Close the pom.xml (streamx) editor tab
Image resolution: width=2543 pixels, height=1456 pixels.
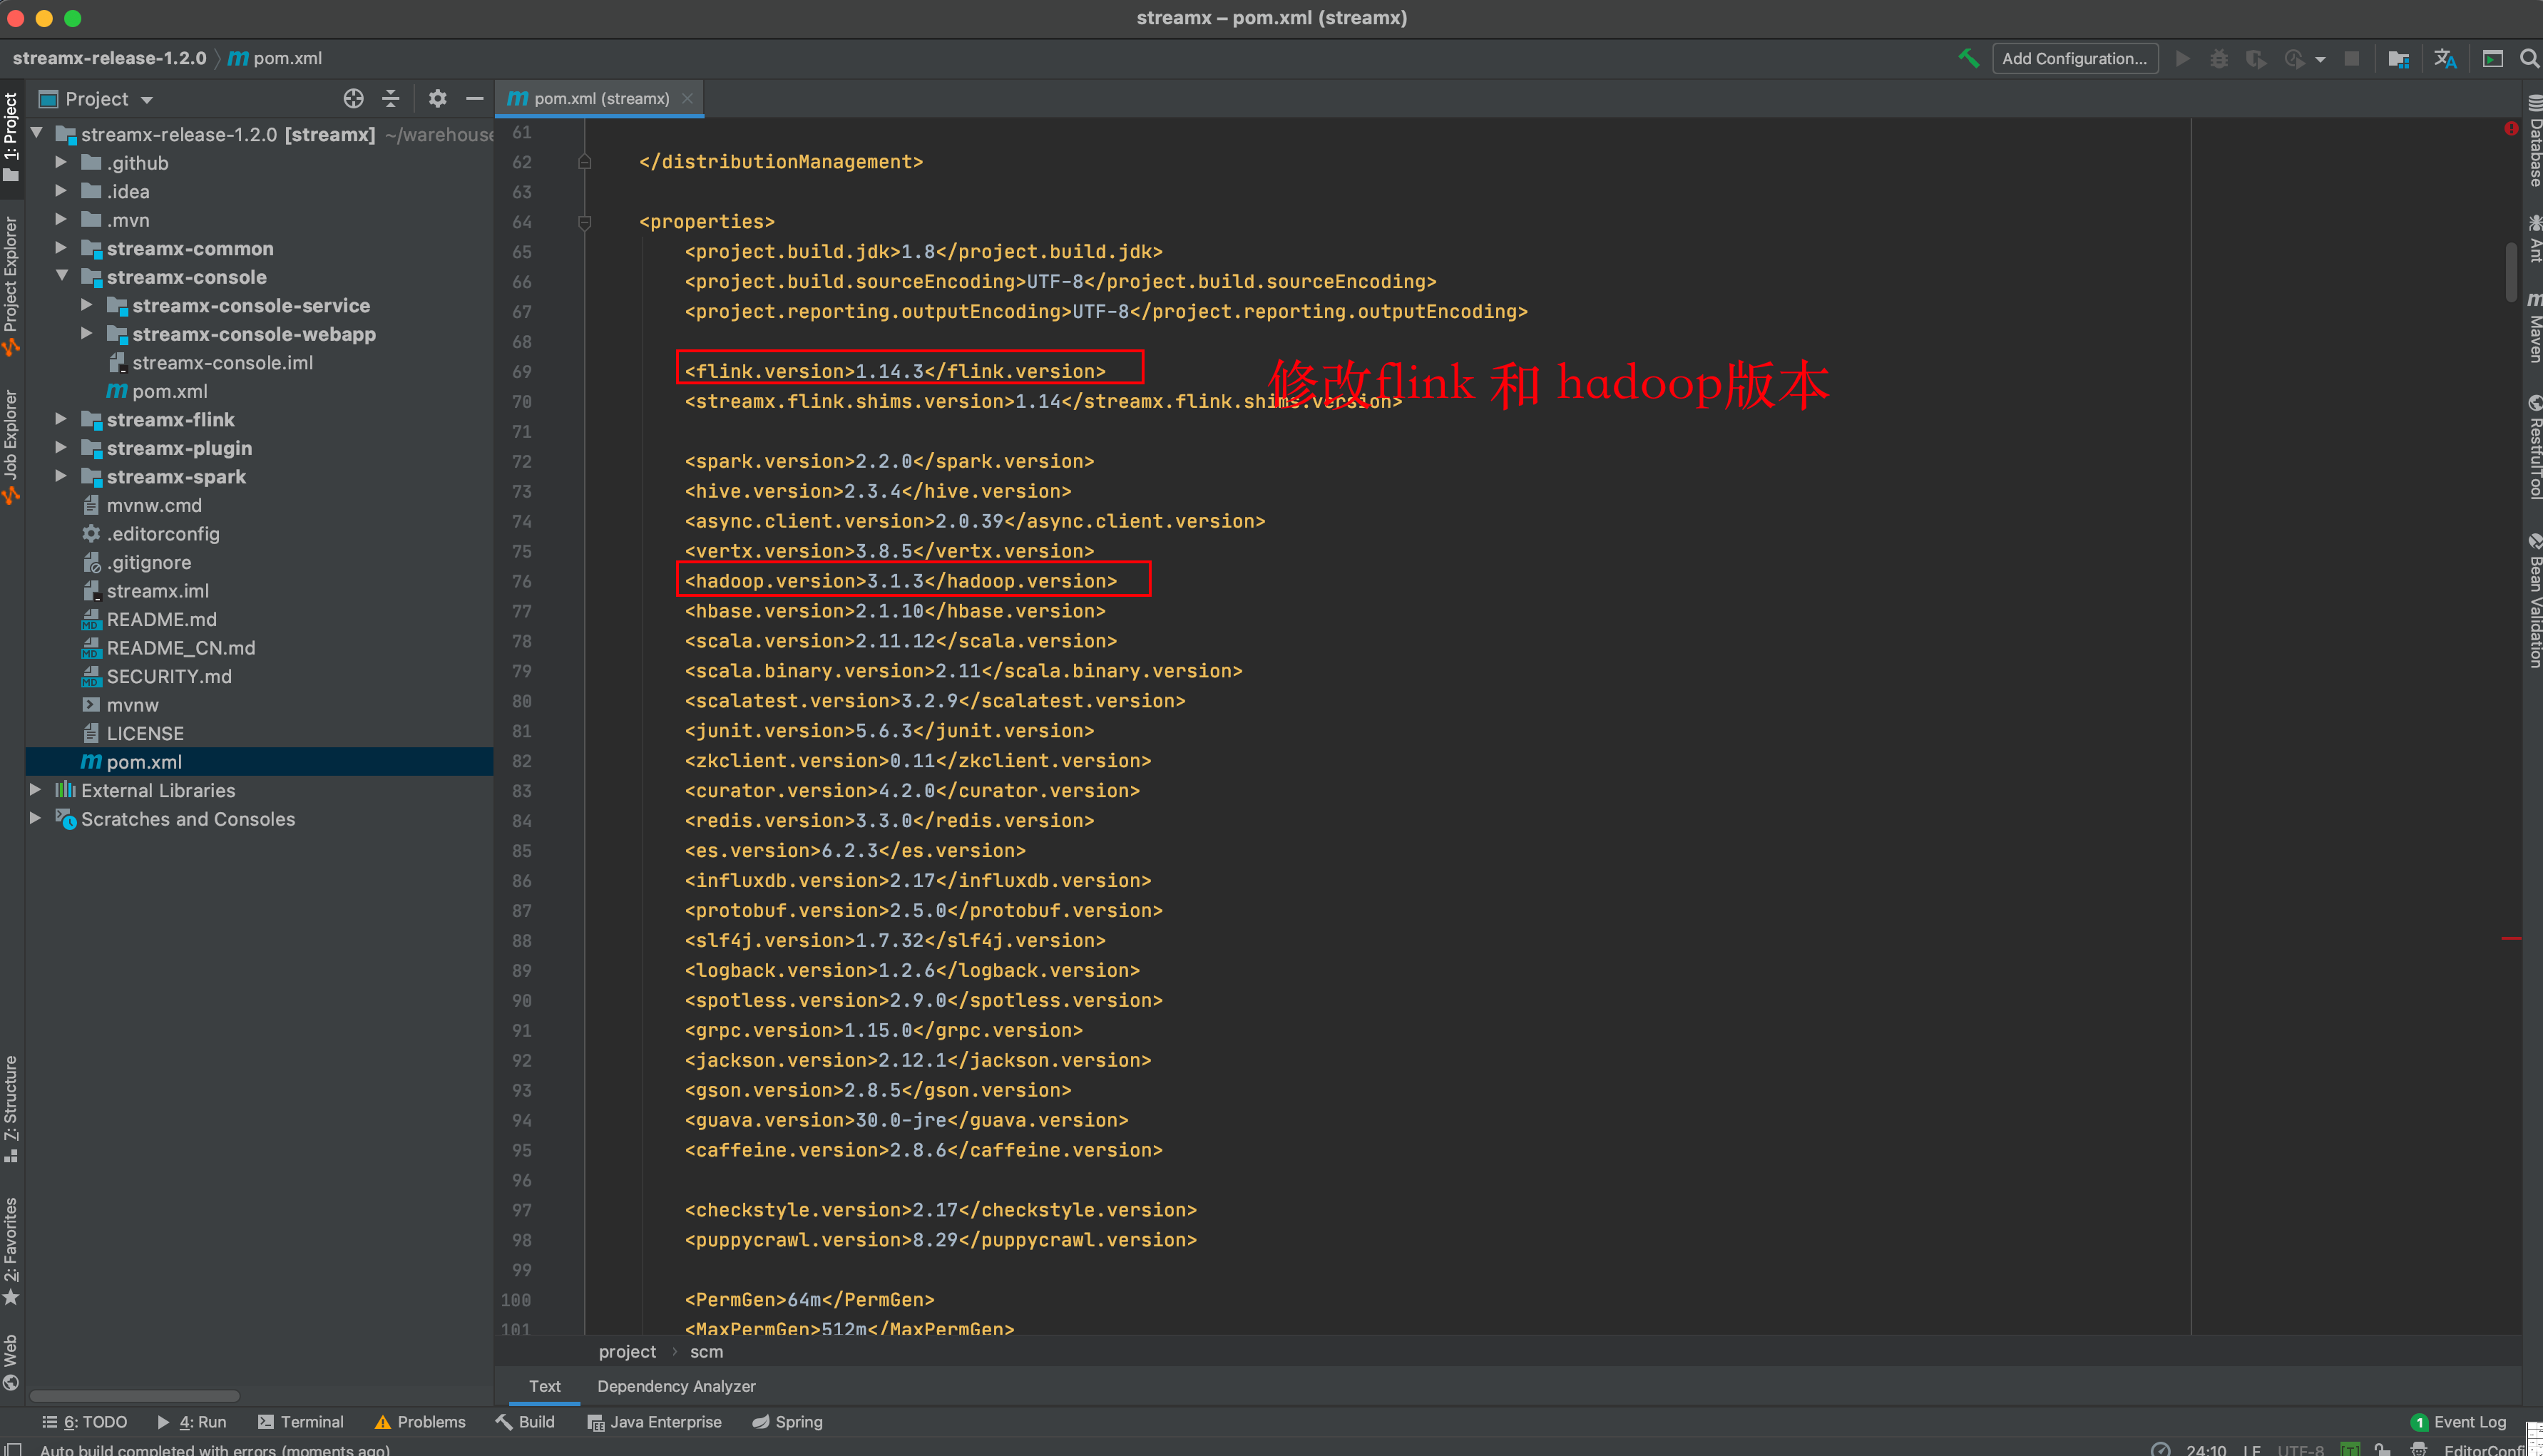coord(687,98)
